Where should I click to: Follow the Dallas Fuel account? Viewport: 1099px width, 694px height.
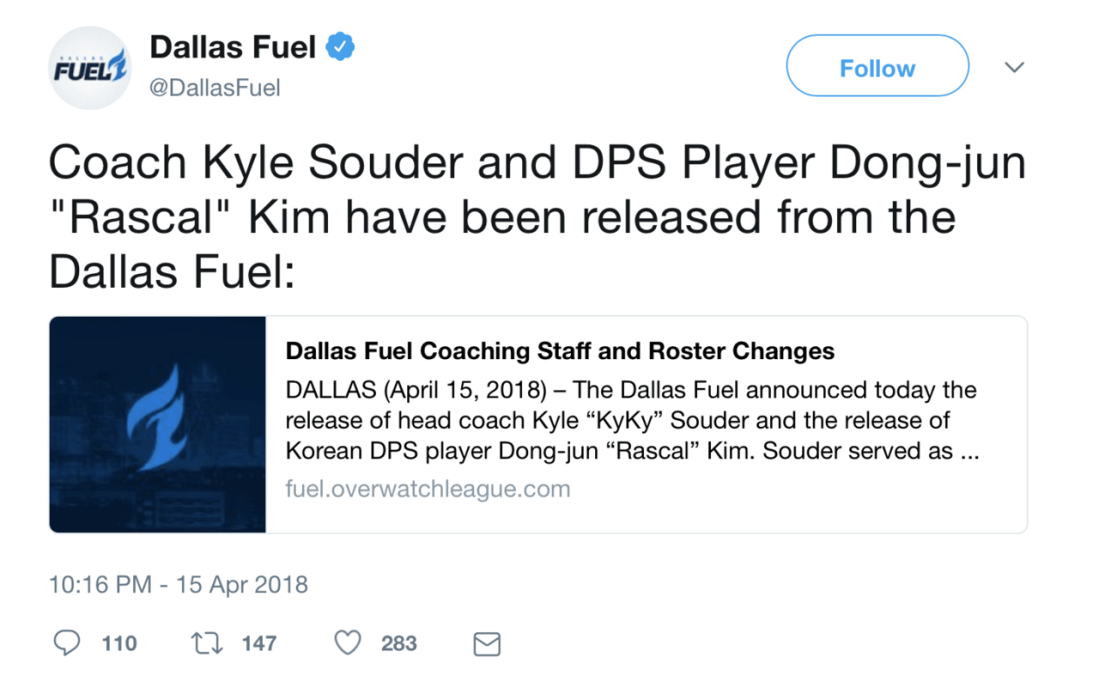[877, 68]
